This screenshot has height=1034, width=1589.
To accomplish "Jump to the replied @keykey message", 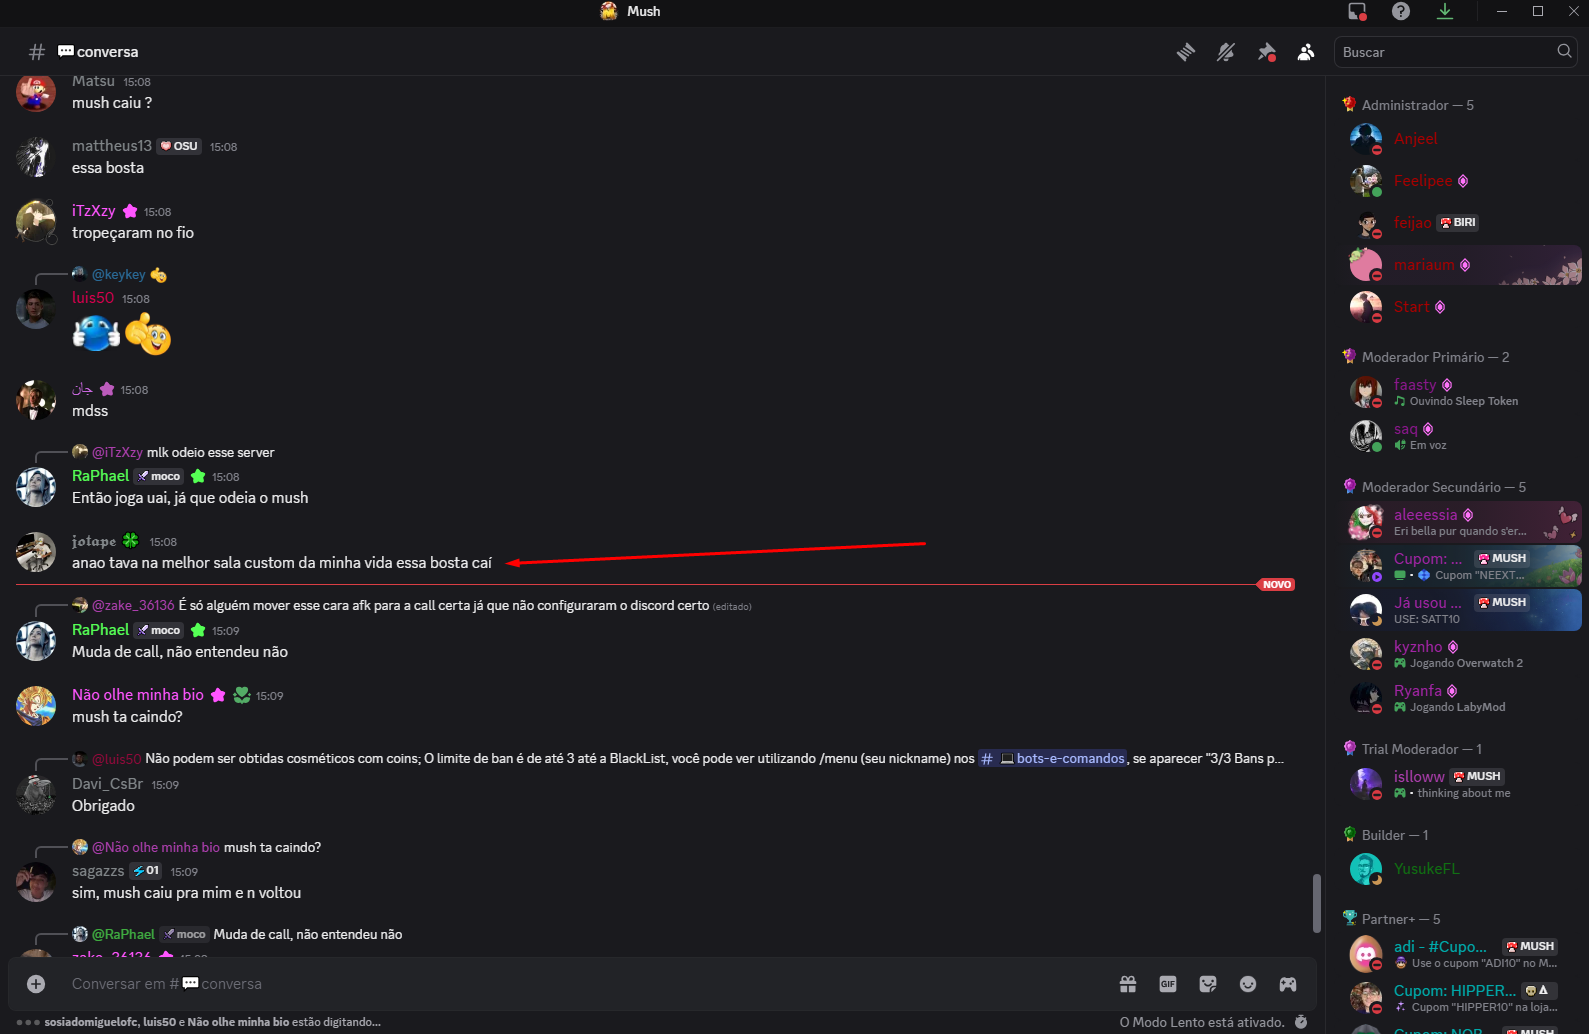I will (x=119, y=275).
